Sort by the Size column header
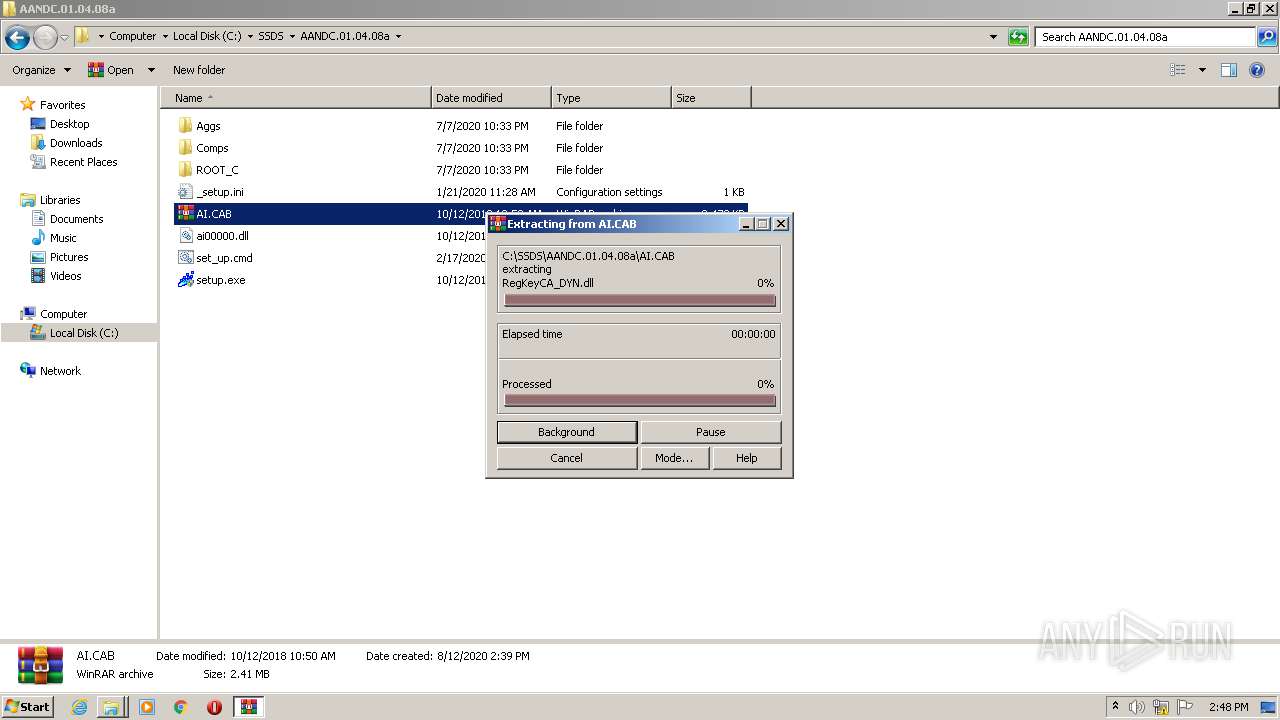Viewport: 1280px width, 720px height. tap(711, 98)
